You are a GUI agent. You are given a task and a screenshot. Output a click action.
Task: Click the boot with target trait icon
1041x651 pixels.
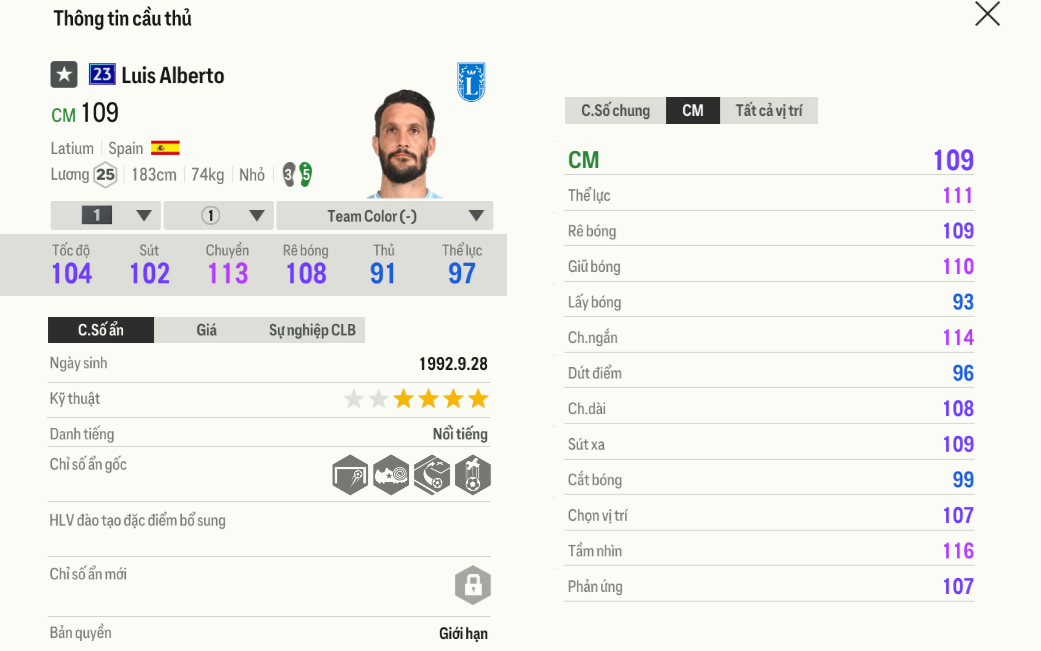pyautogui.click(x=391, y=475)
